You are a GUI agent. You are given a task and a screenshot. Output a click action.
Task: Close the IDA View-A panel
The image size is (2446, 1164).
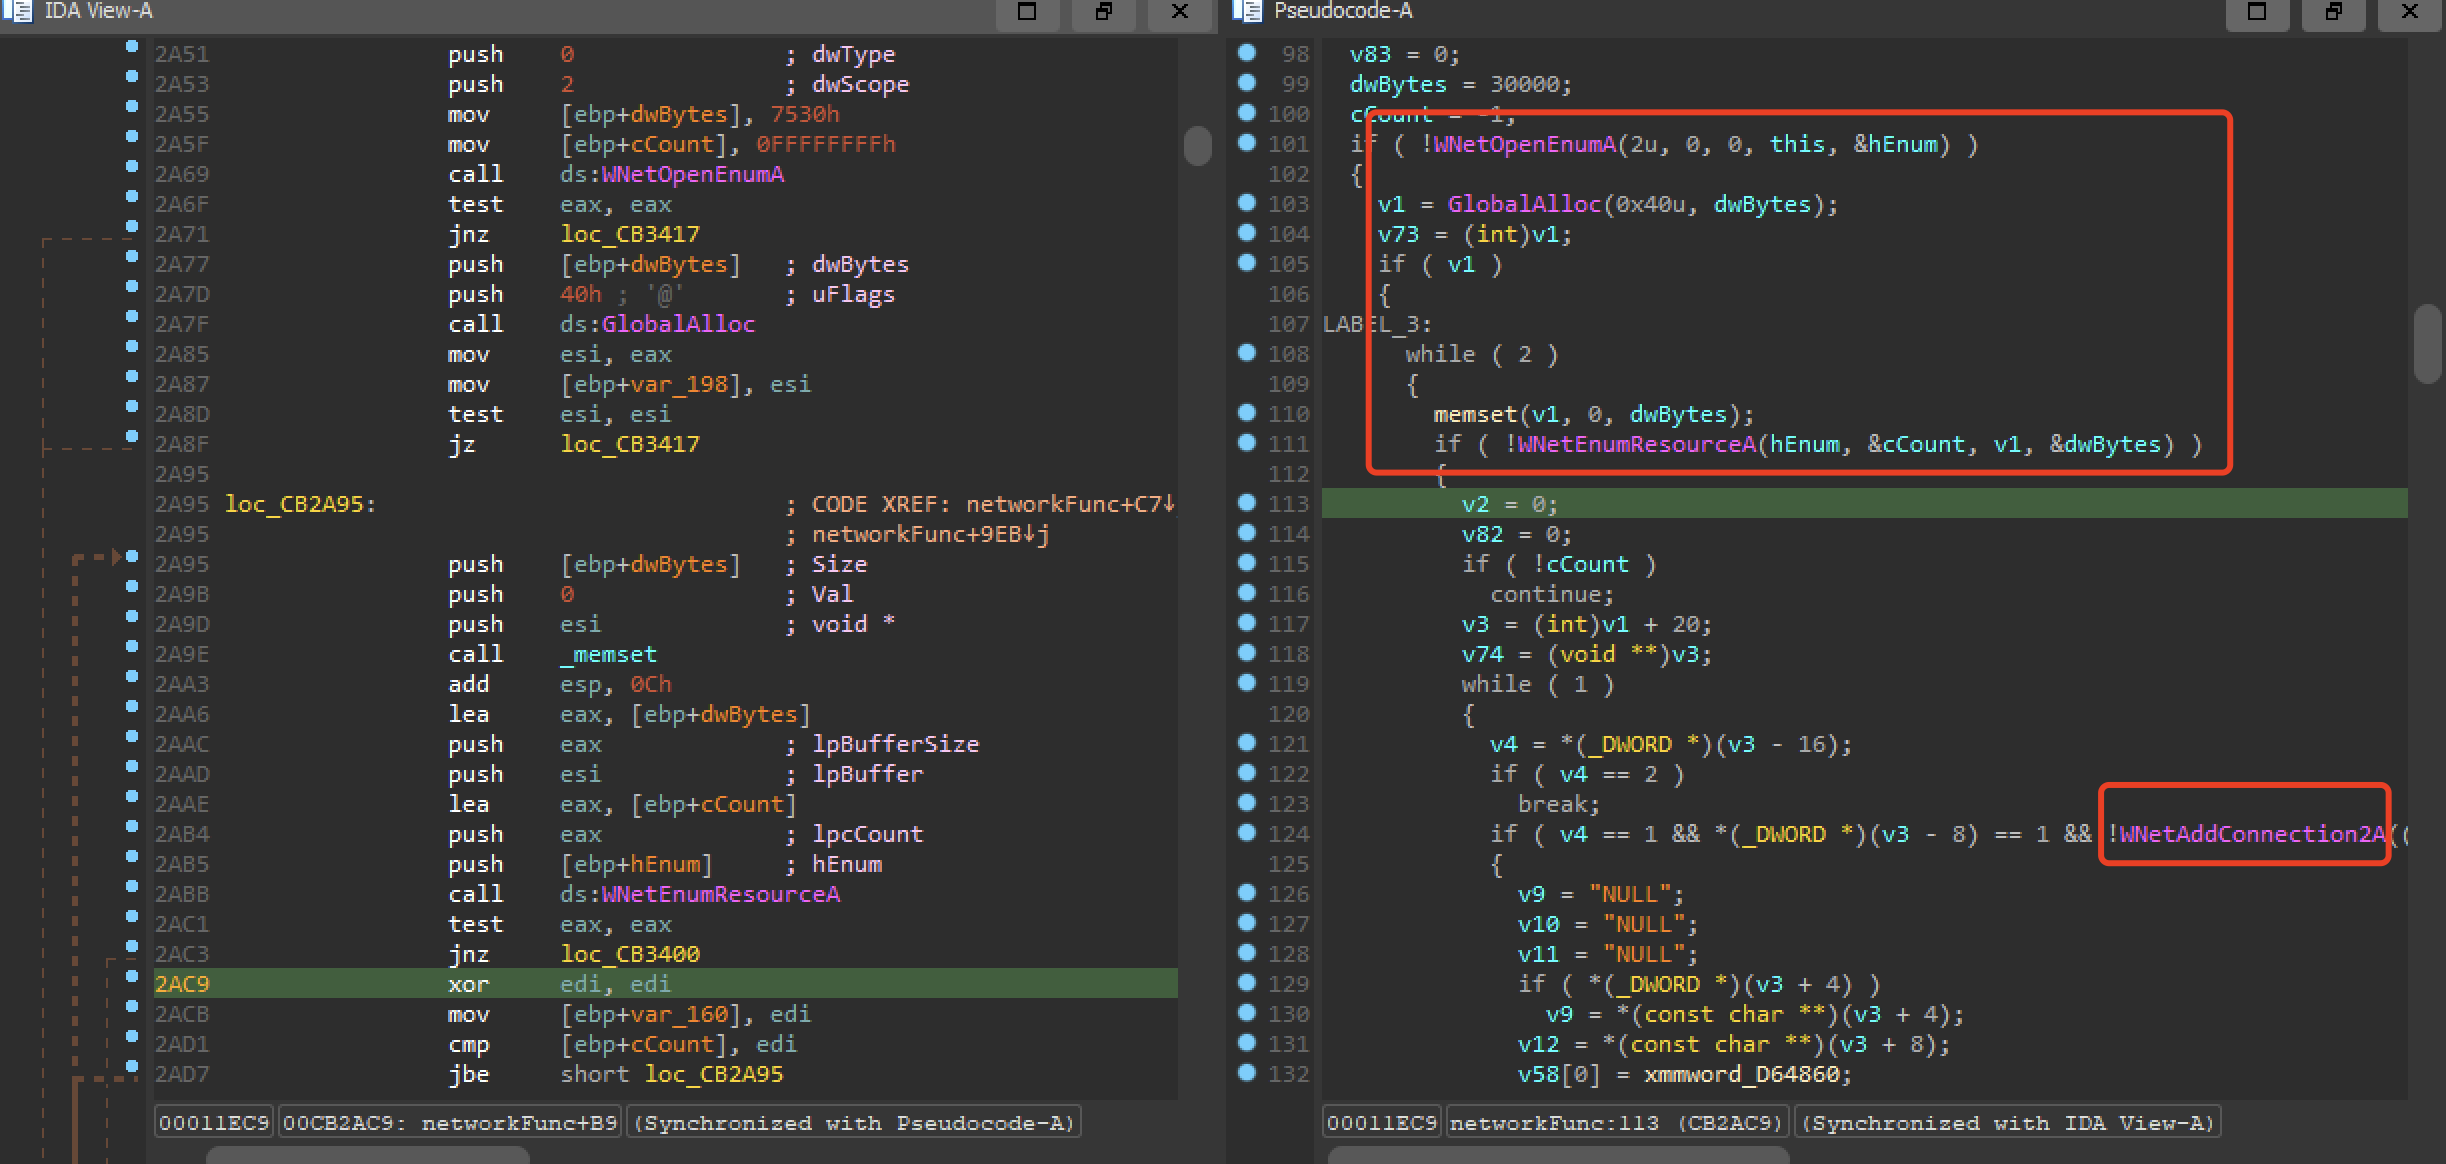point(1179,12)
